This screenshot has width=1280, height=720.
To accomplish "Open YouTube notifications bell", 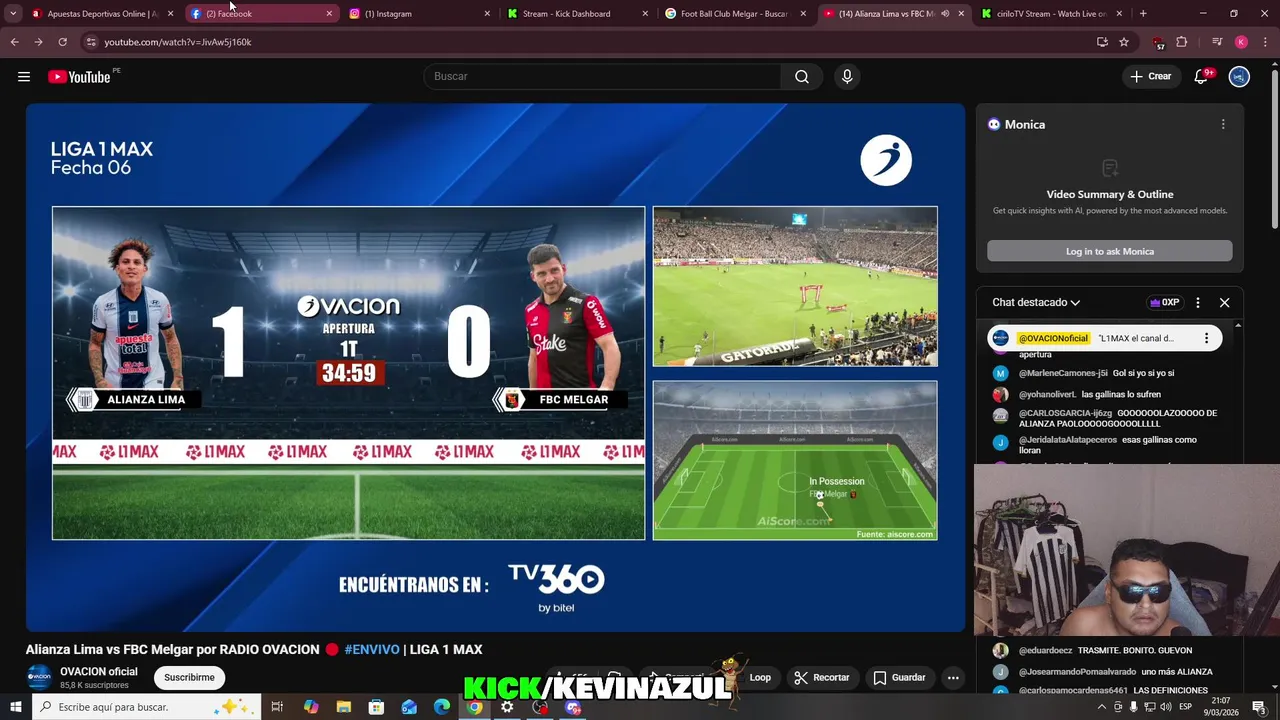I will [x=1202, y=77].
